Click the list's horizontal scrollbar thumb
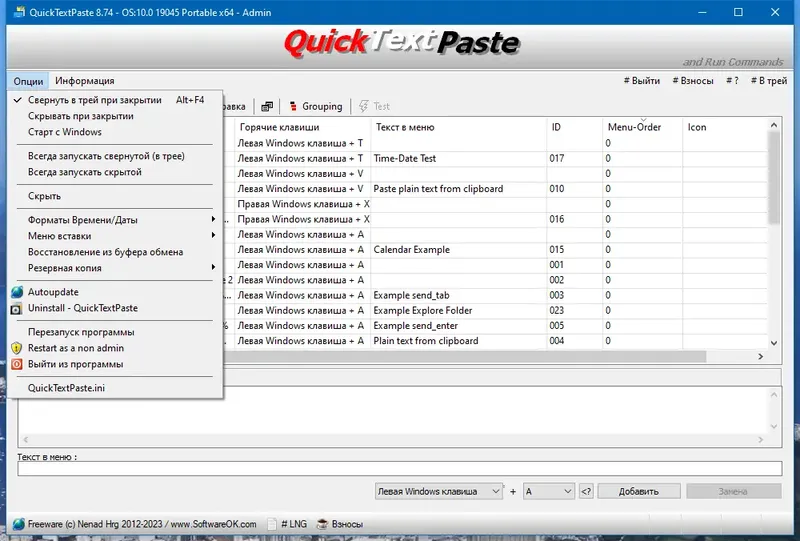This screenshot has height=541, width=800. [464, 356]
